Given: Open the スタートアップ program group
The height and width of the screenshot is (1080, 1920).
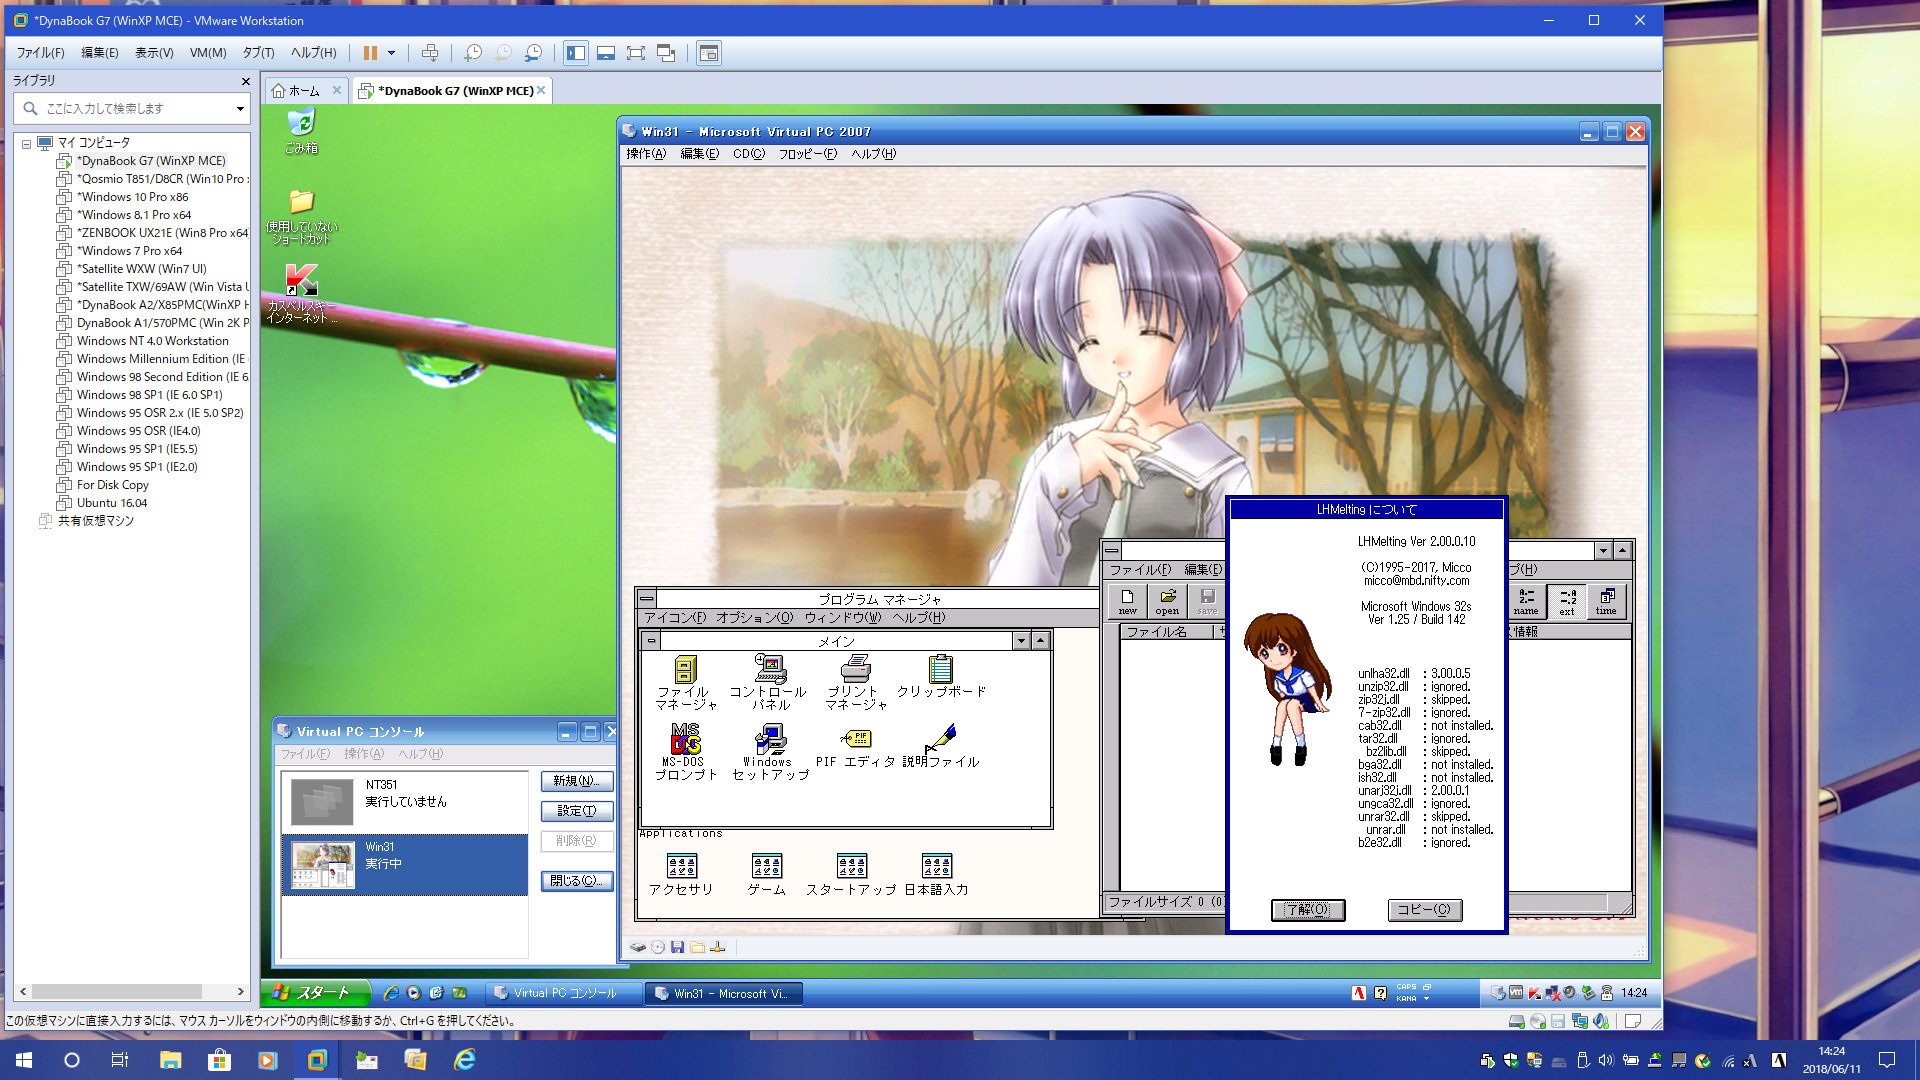Looking at the screenshot, I should tap(851, 874).
